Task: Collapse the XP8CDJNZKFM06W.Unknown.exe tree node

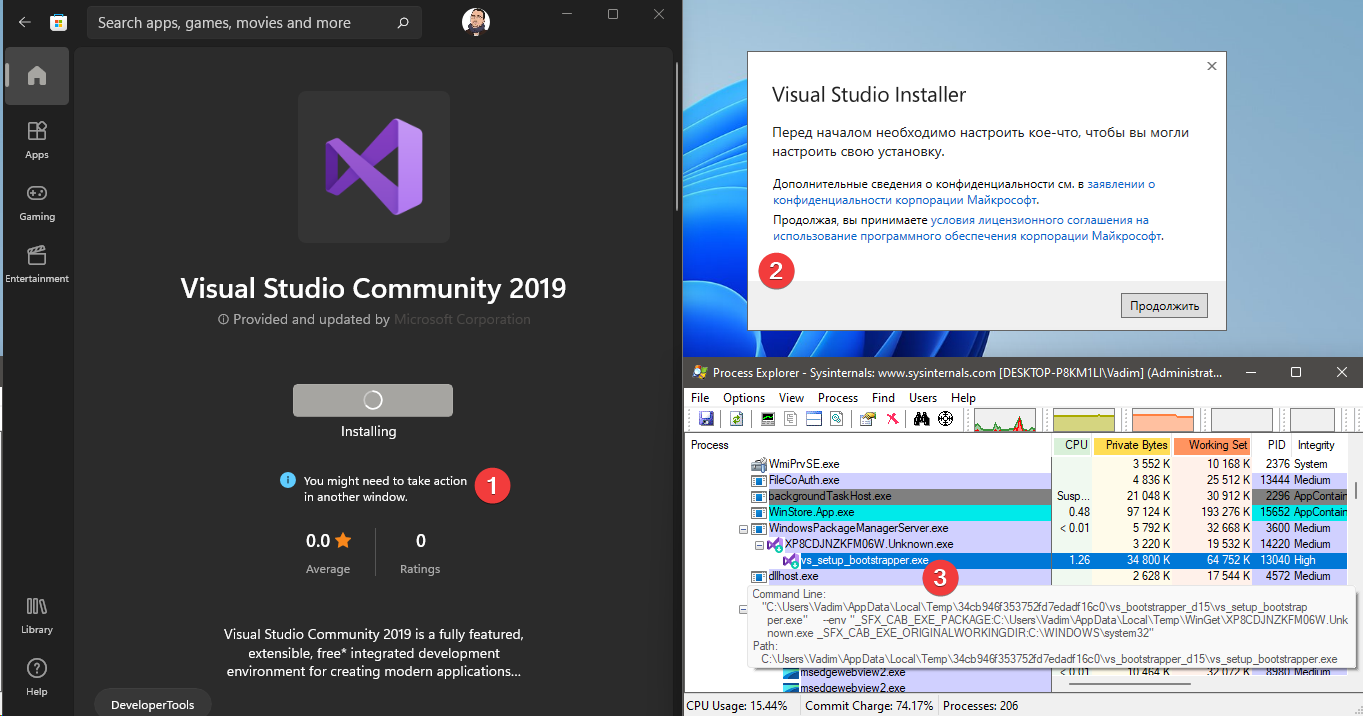Action: click(x=759, y=544)
